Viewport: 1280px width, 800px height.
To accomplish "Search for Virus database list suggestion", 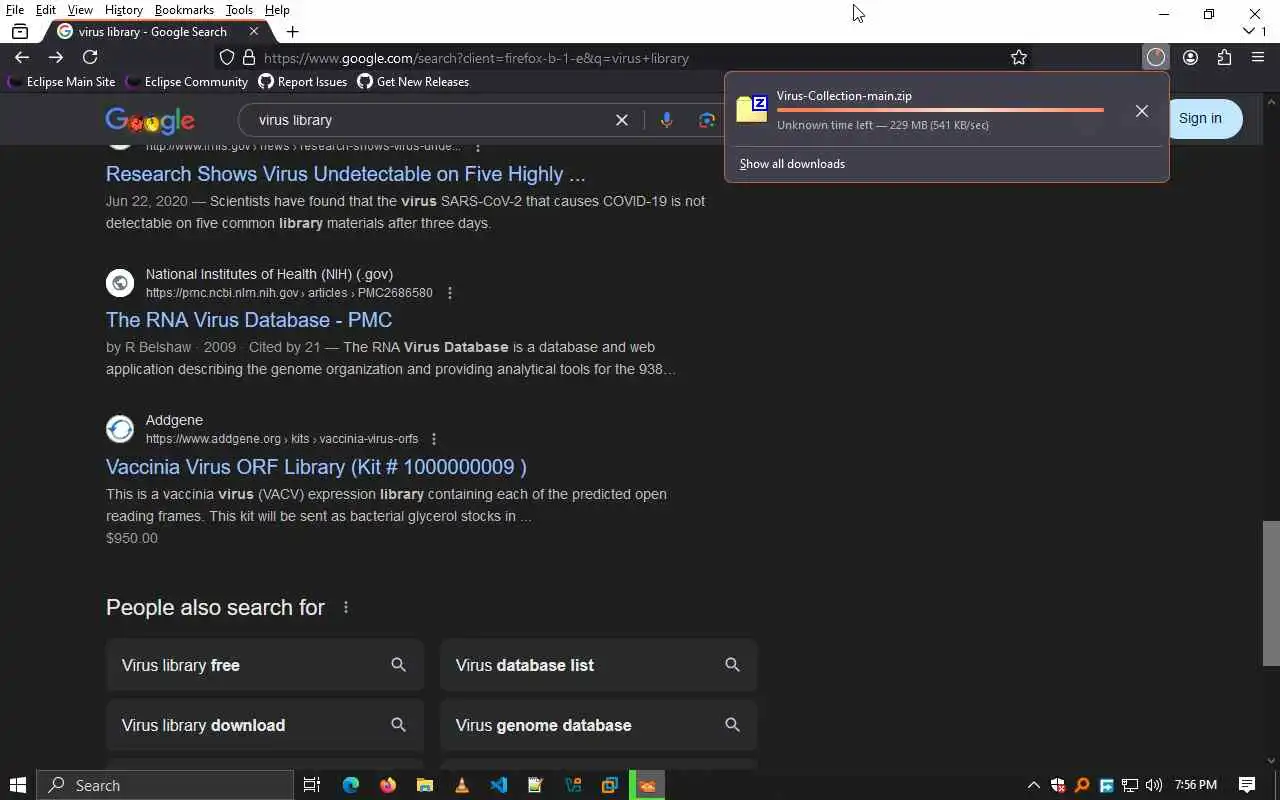I will tap(599, 665).
